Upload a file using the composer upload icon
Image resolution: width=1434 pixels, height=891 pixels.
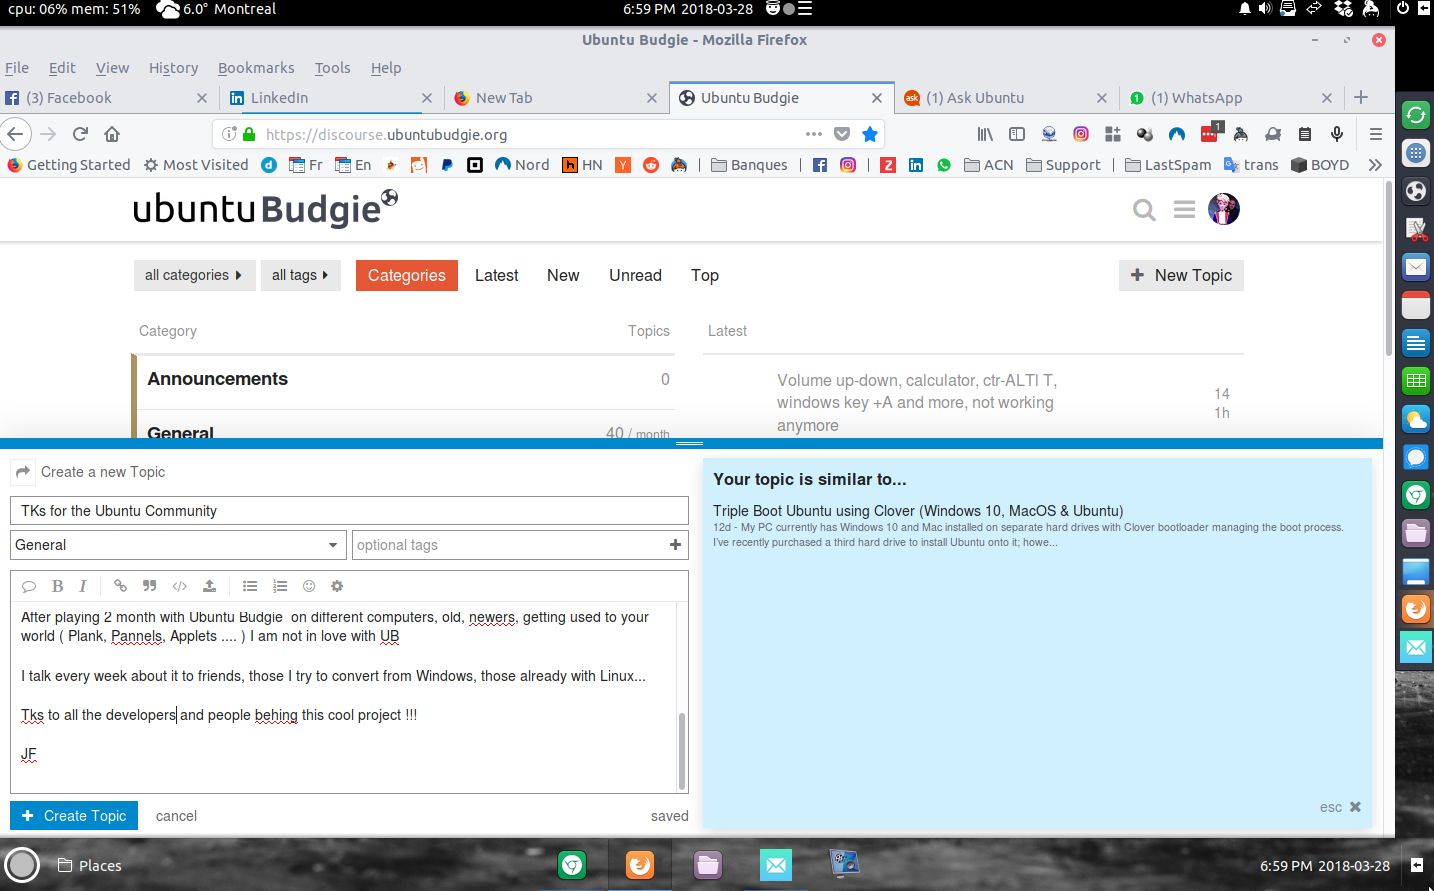(209, 585)
